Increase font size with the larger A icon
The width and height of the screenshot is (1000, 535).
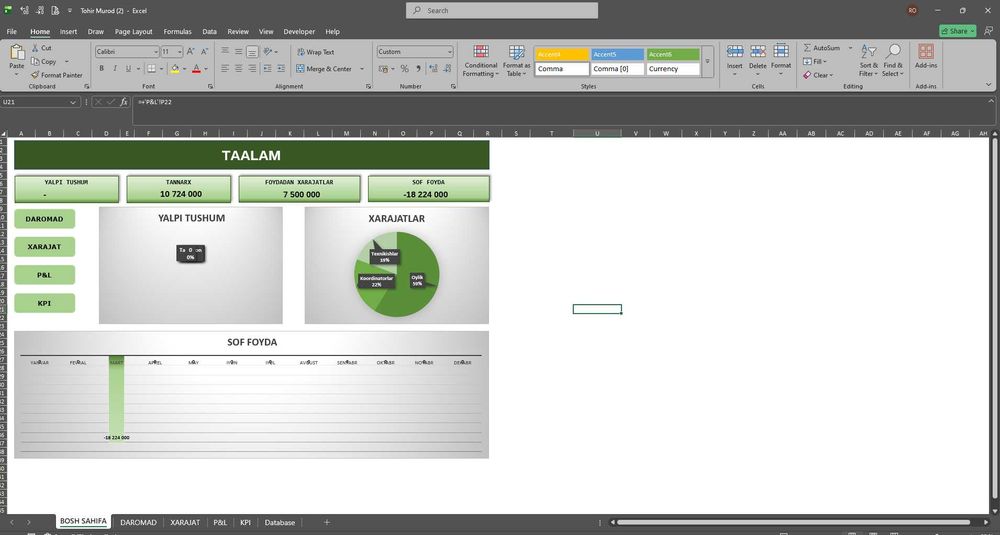[190, 52]
